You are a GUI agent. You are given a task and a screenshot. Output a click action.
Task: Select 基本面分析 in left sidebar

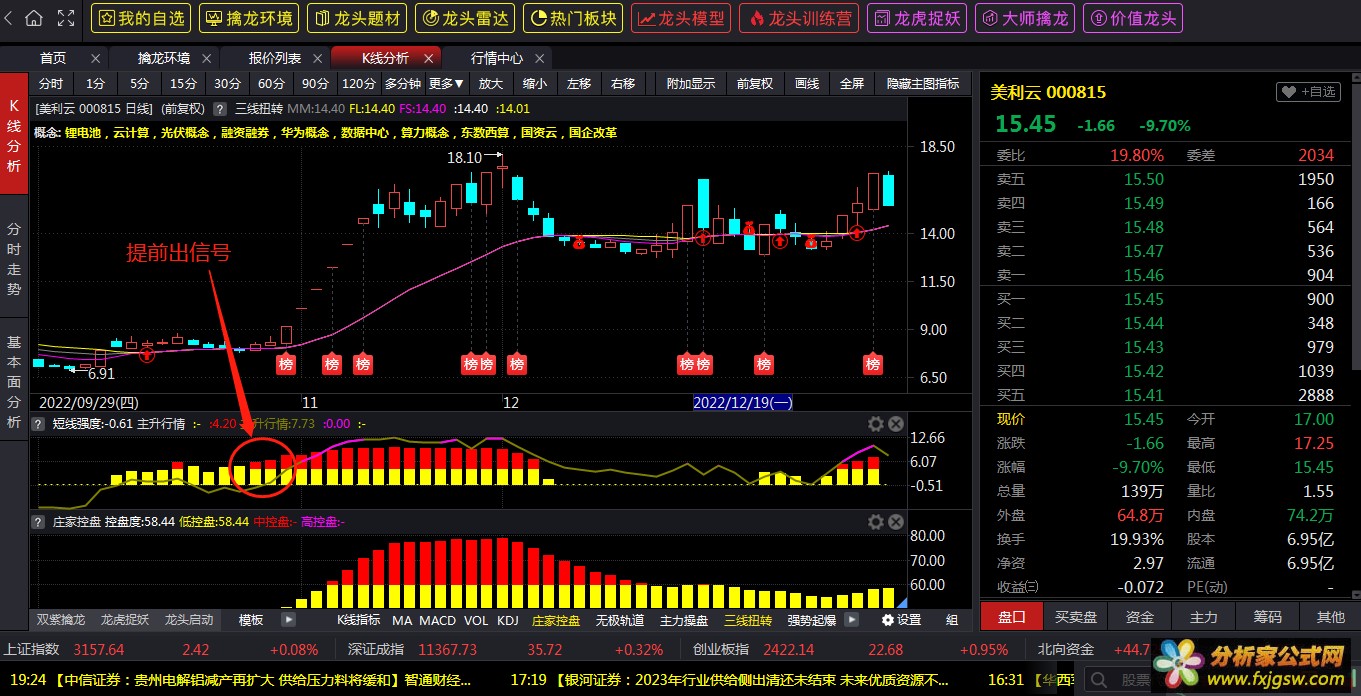[14, 382]
